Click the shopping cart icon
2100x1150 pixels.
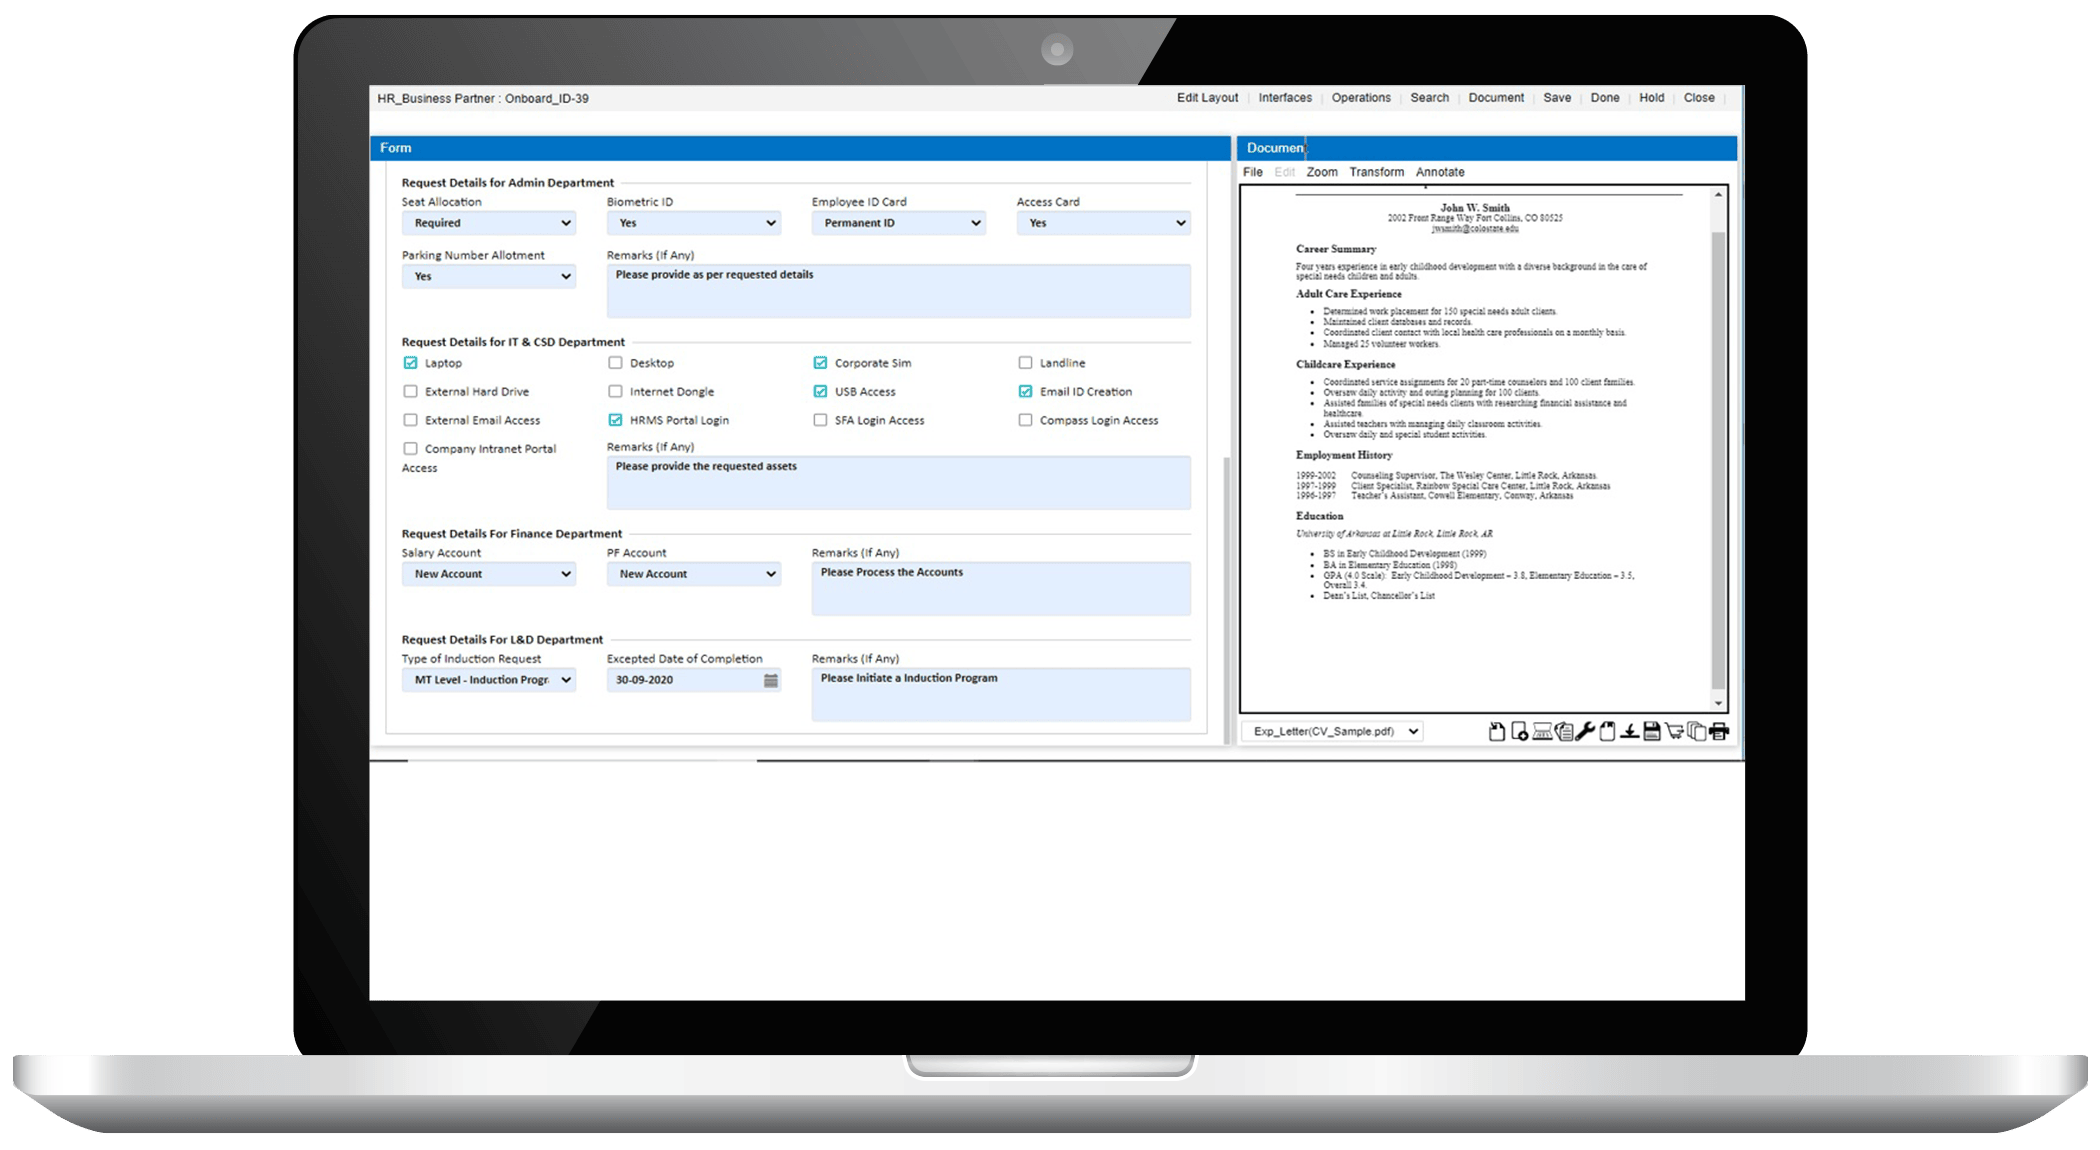[1674, 732]
